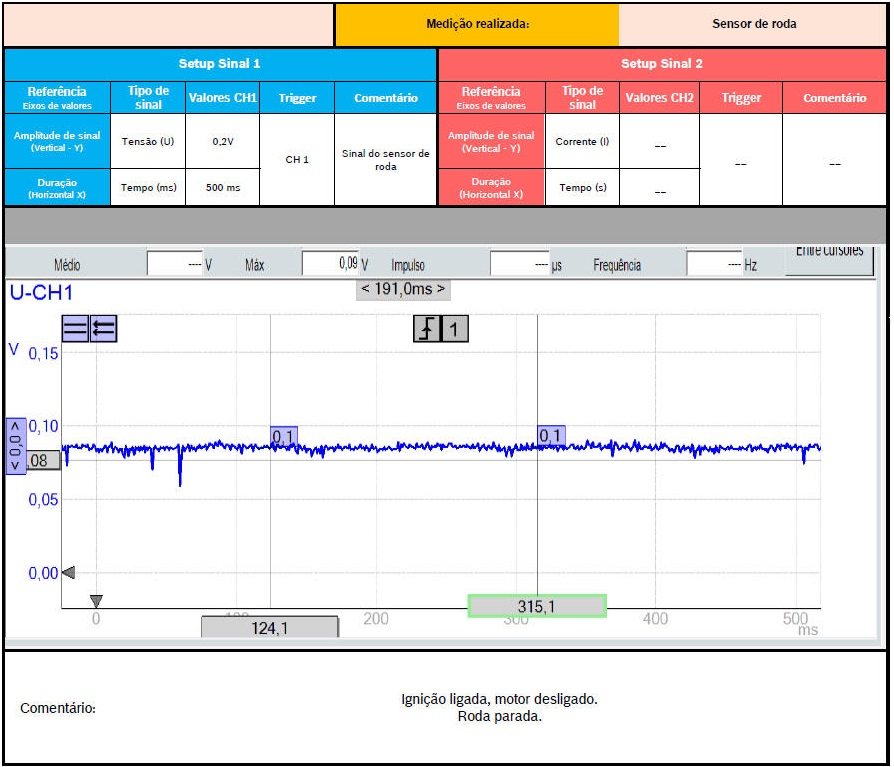
Task: Click the 191,0ms cursor difference label
Action: [403, 289]
